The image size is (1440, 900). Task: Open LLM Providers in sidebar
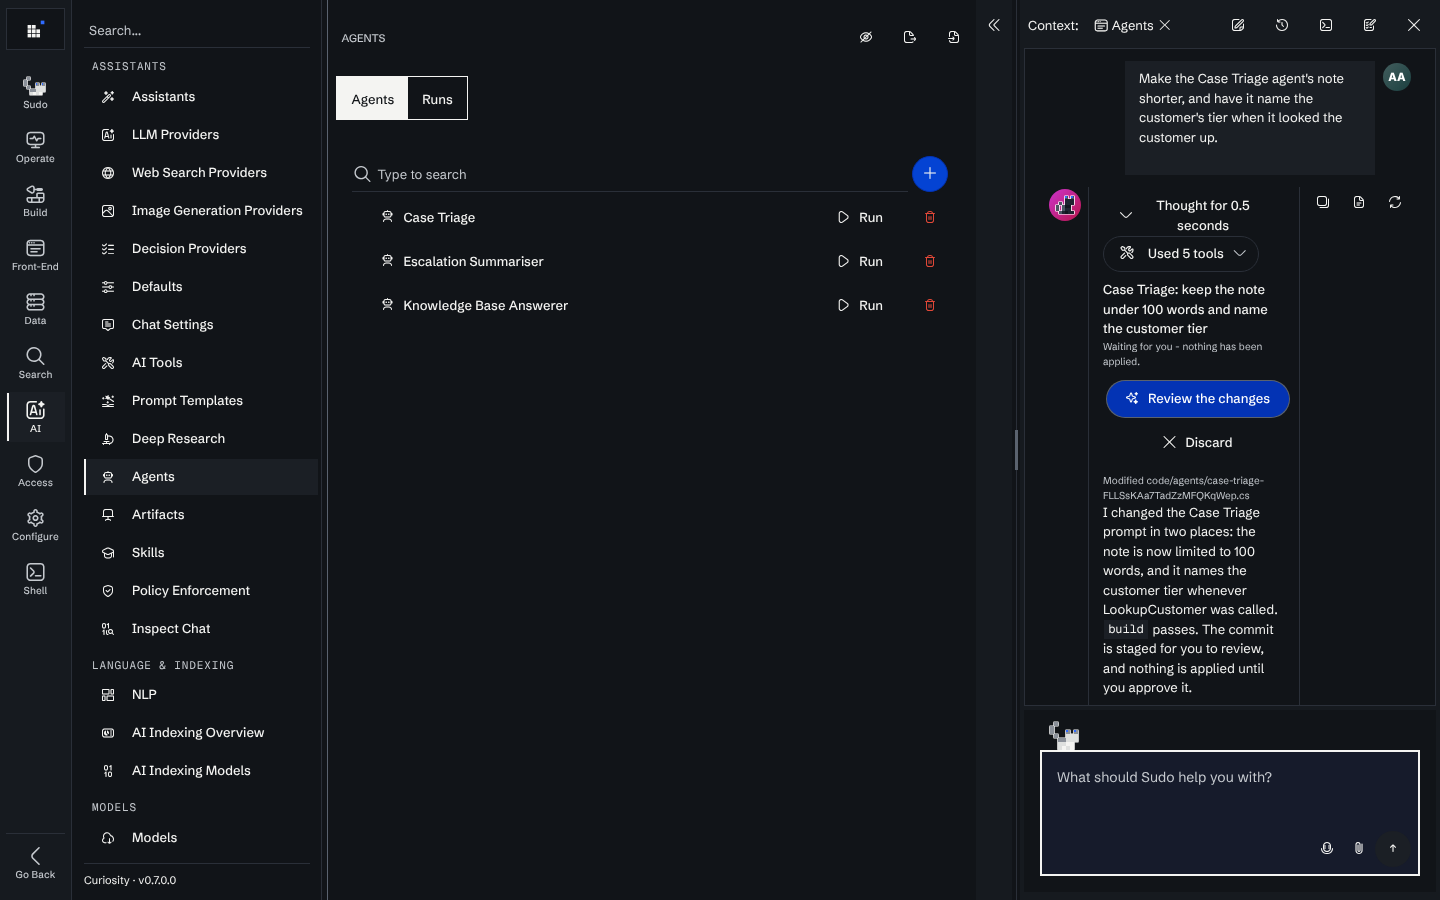tap(201, 135)
